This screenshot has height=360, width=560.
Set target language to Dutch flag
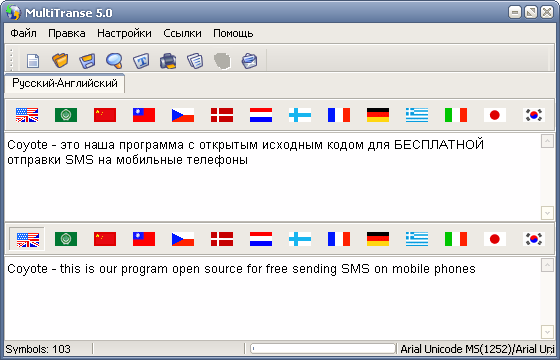point(261,239)
